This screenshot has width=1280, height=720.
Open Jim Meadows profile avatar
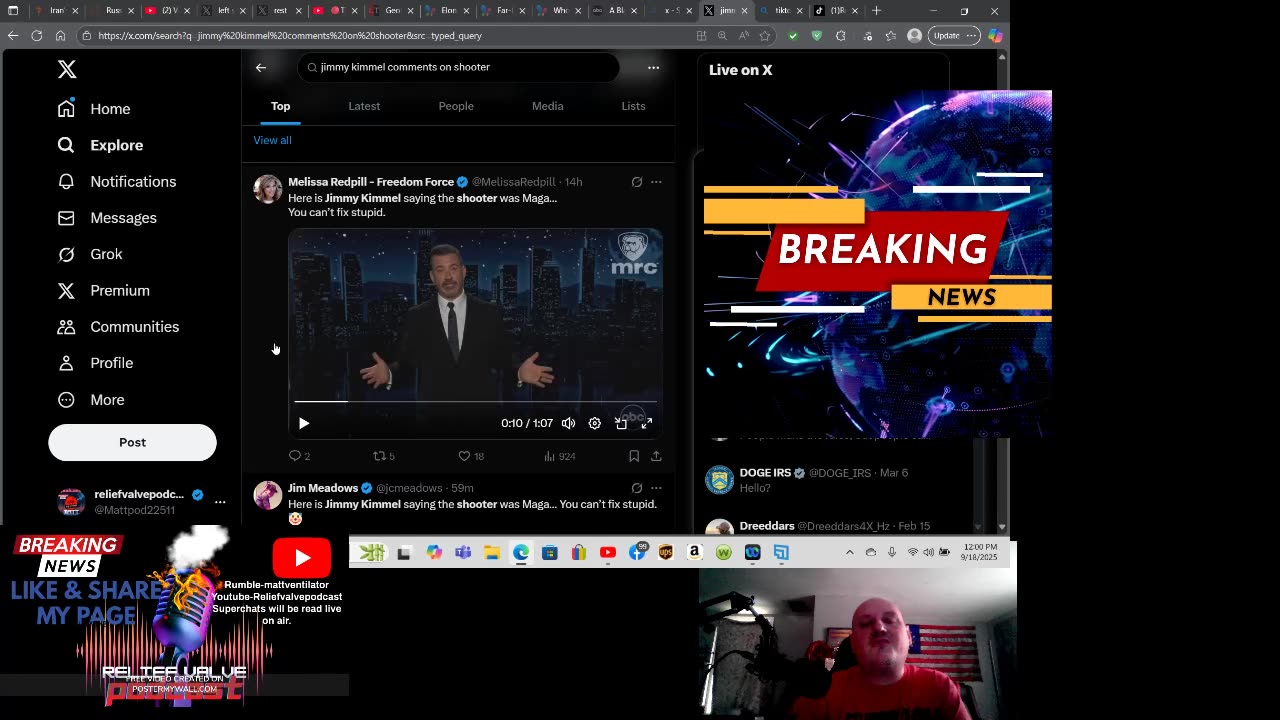tap(267, 495)
